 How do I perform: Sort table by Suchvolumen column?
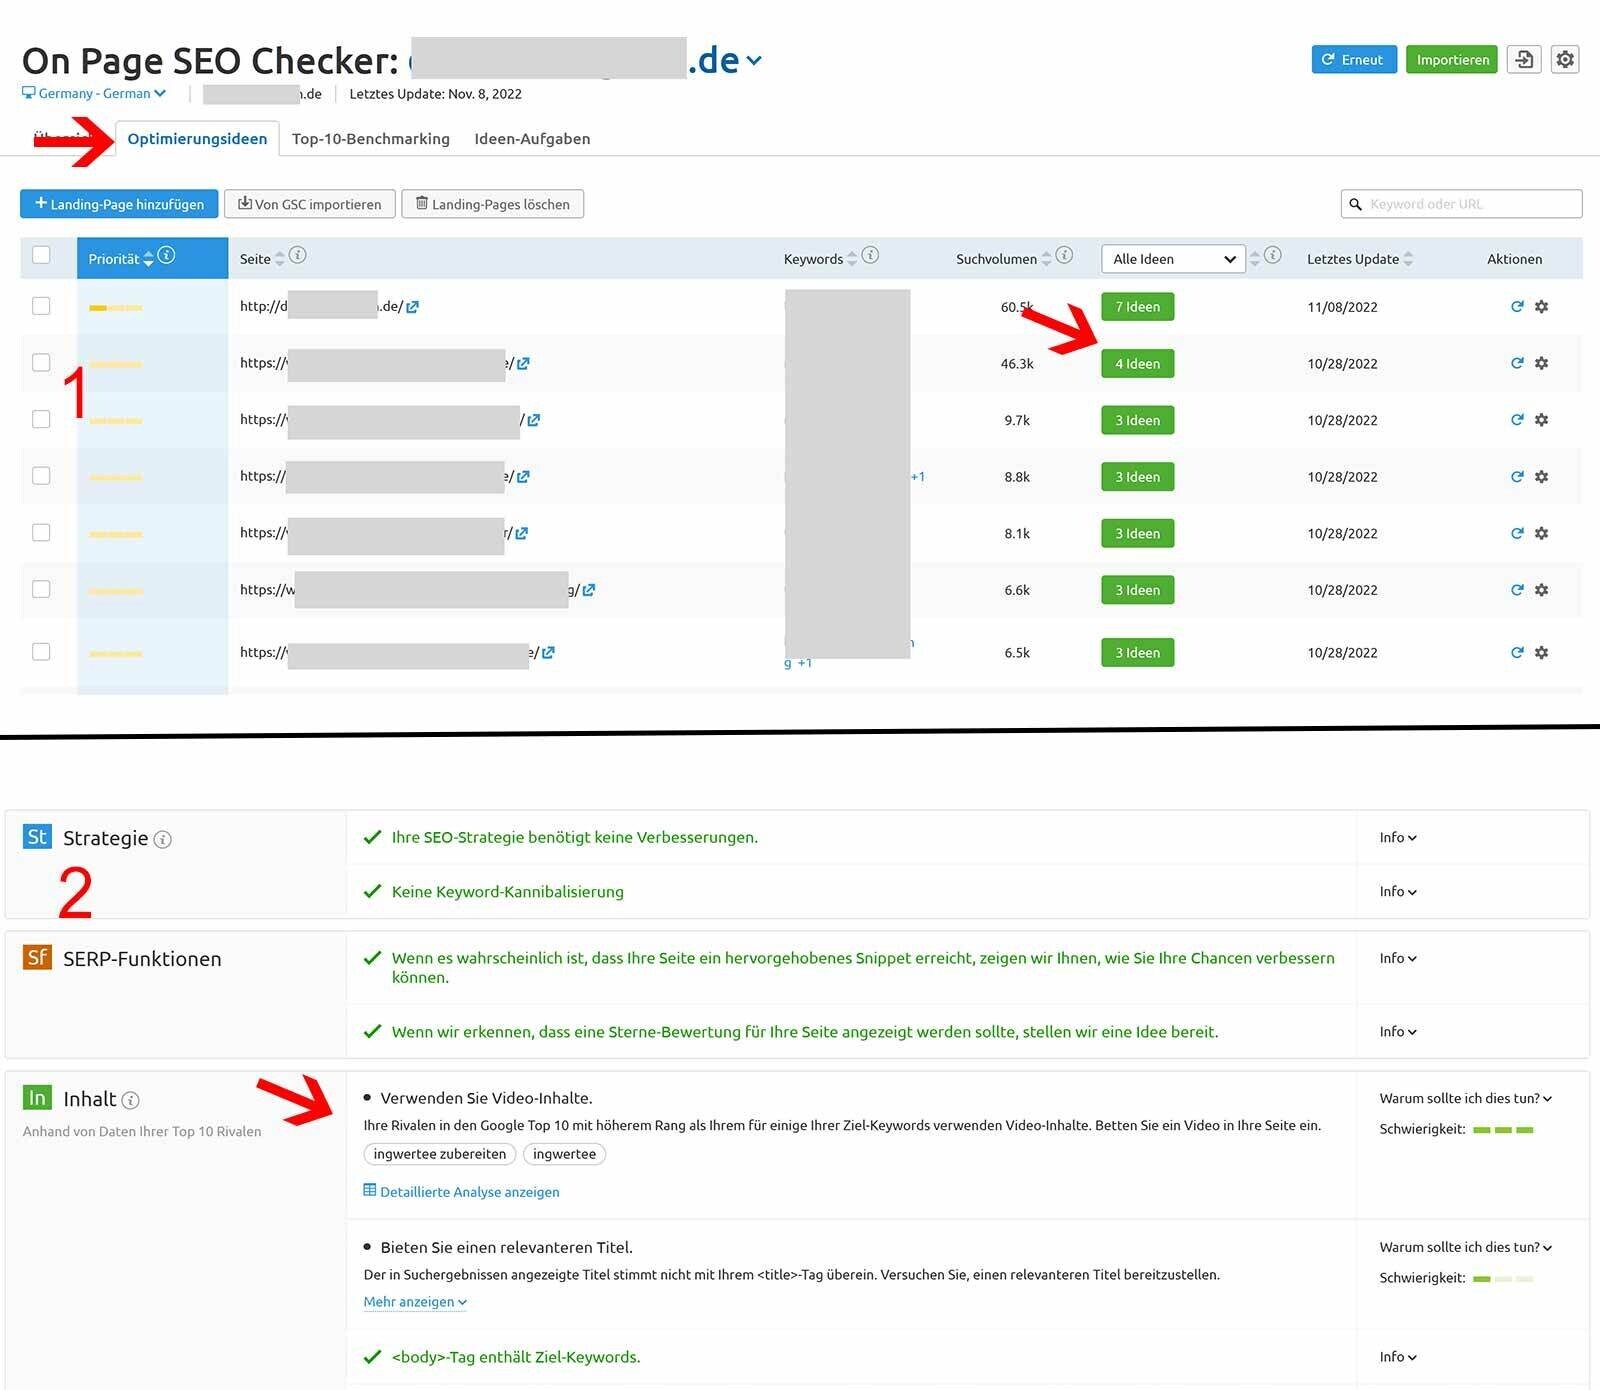click(x=1004, y=259)
